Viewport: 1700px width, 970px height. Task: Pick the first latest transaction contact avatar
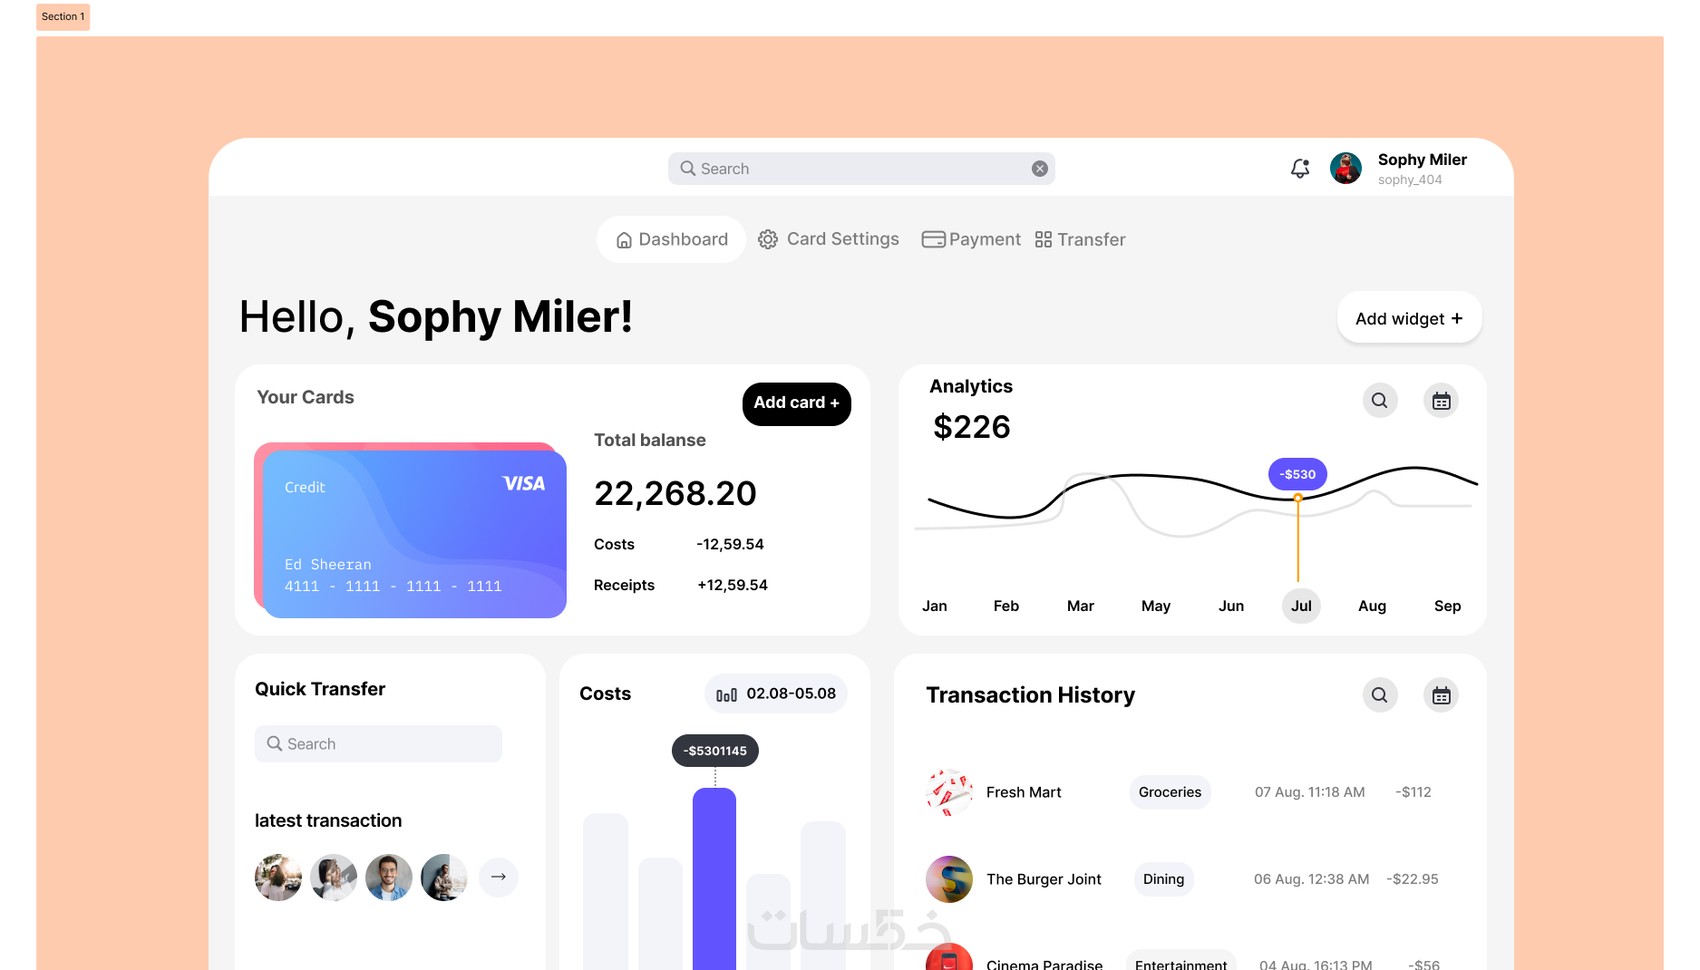[x=278, y=877]
